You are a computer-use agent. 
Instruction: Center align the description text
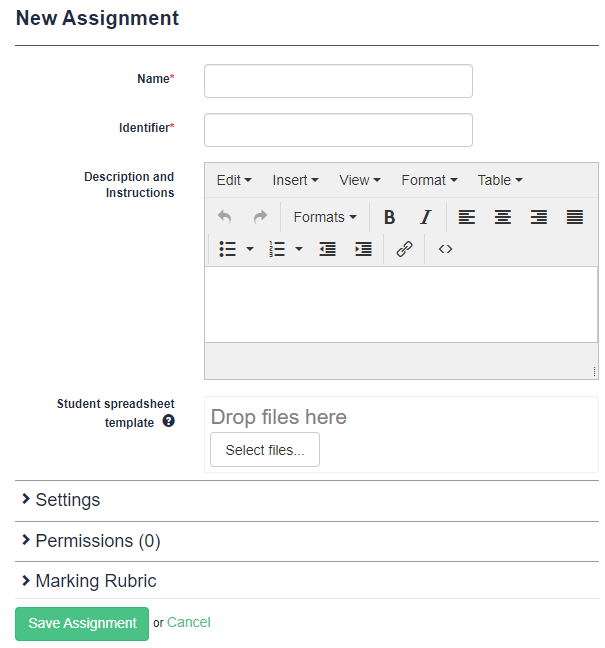click(503, 217)
